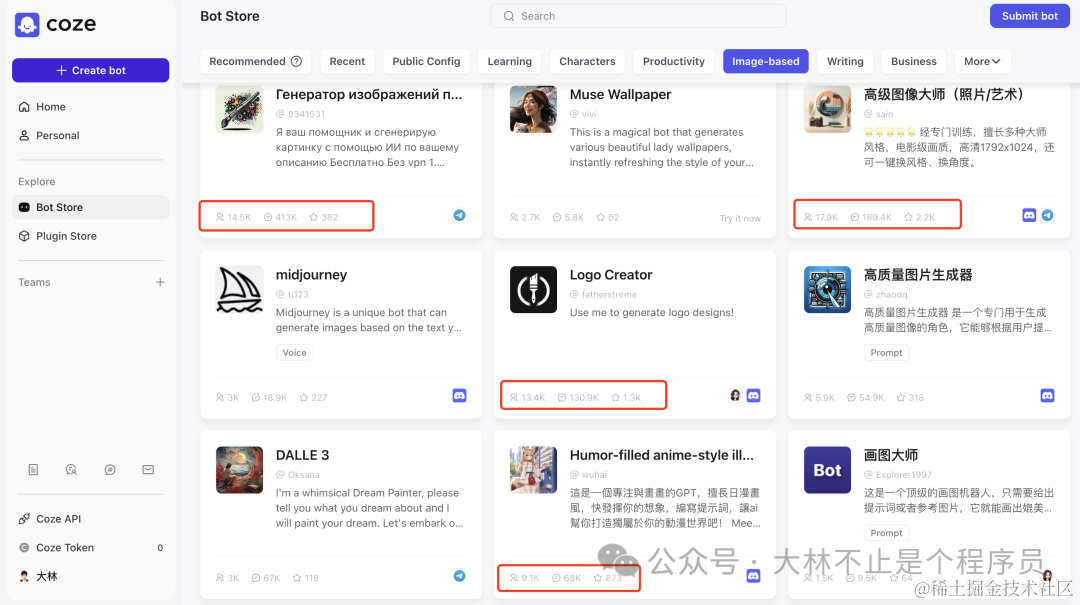Click Prompt tag on 画图大师 card
This screenshot has height=605, width=1080.
tap(886, 533)
